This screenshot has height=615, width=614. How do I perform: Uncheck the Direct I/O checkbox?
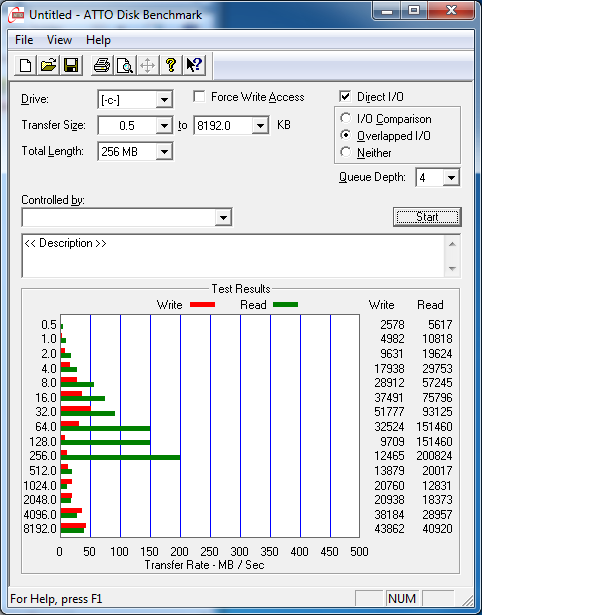(x=345, y=96)
